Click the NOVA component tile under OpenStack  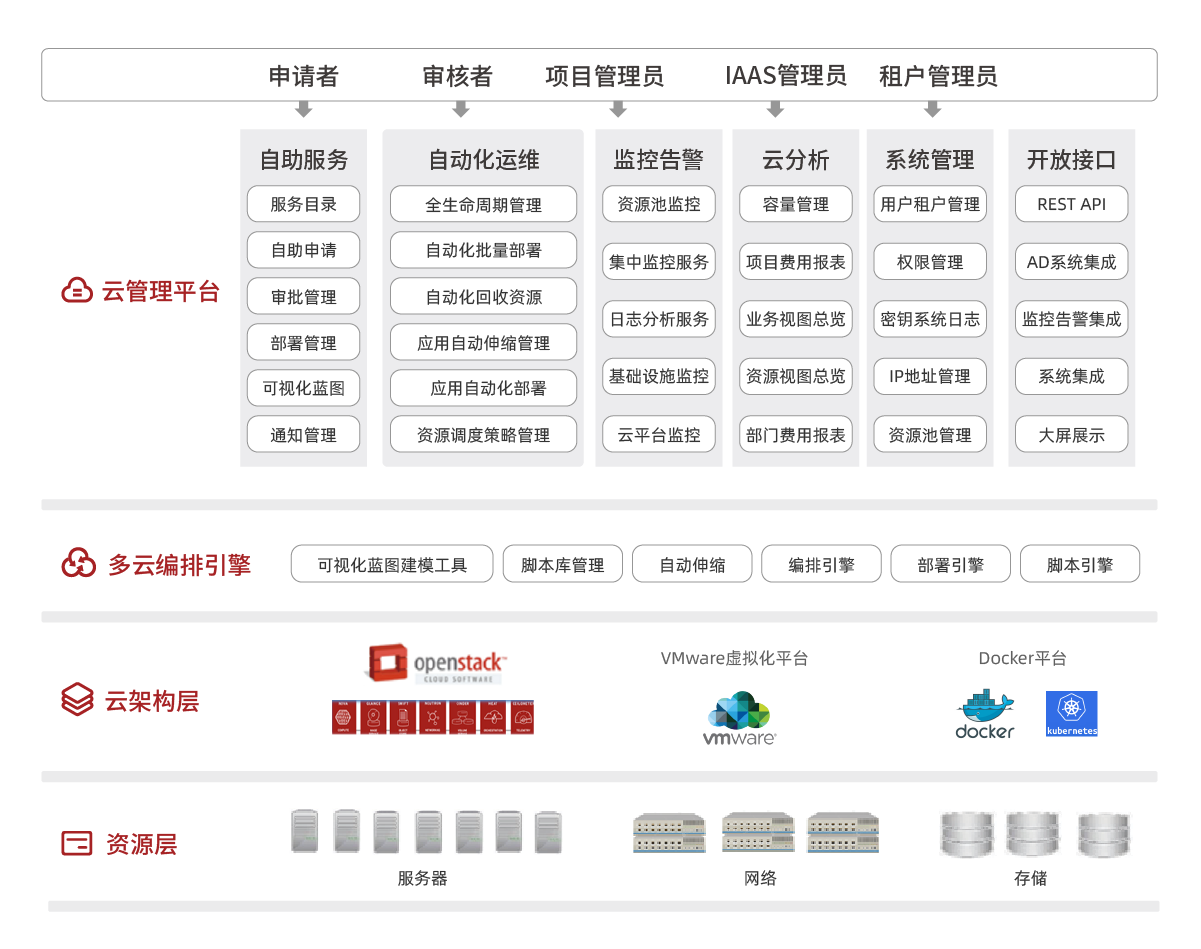tap(346, 717)
